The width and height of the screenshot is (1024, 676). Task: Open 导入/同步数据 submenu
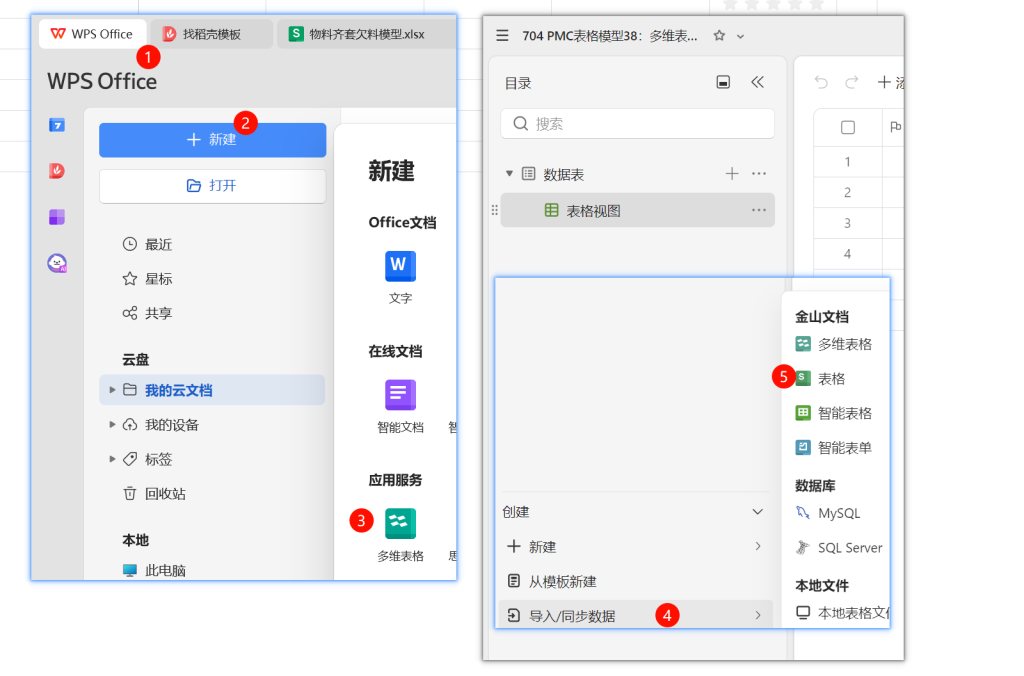coord(635,615)
